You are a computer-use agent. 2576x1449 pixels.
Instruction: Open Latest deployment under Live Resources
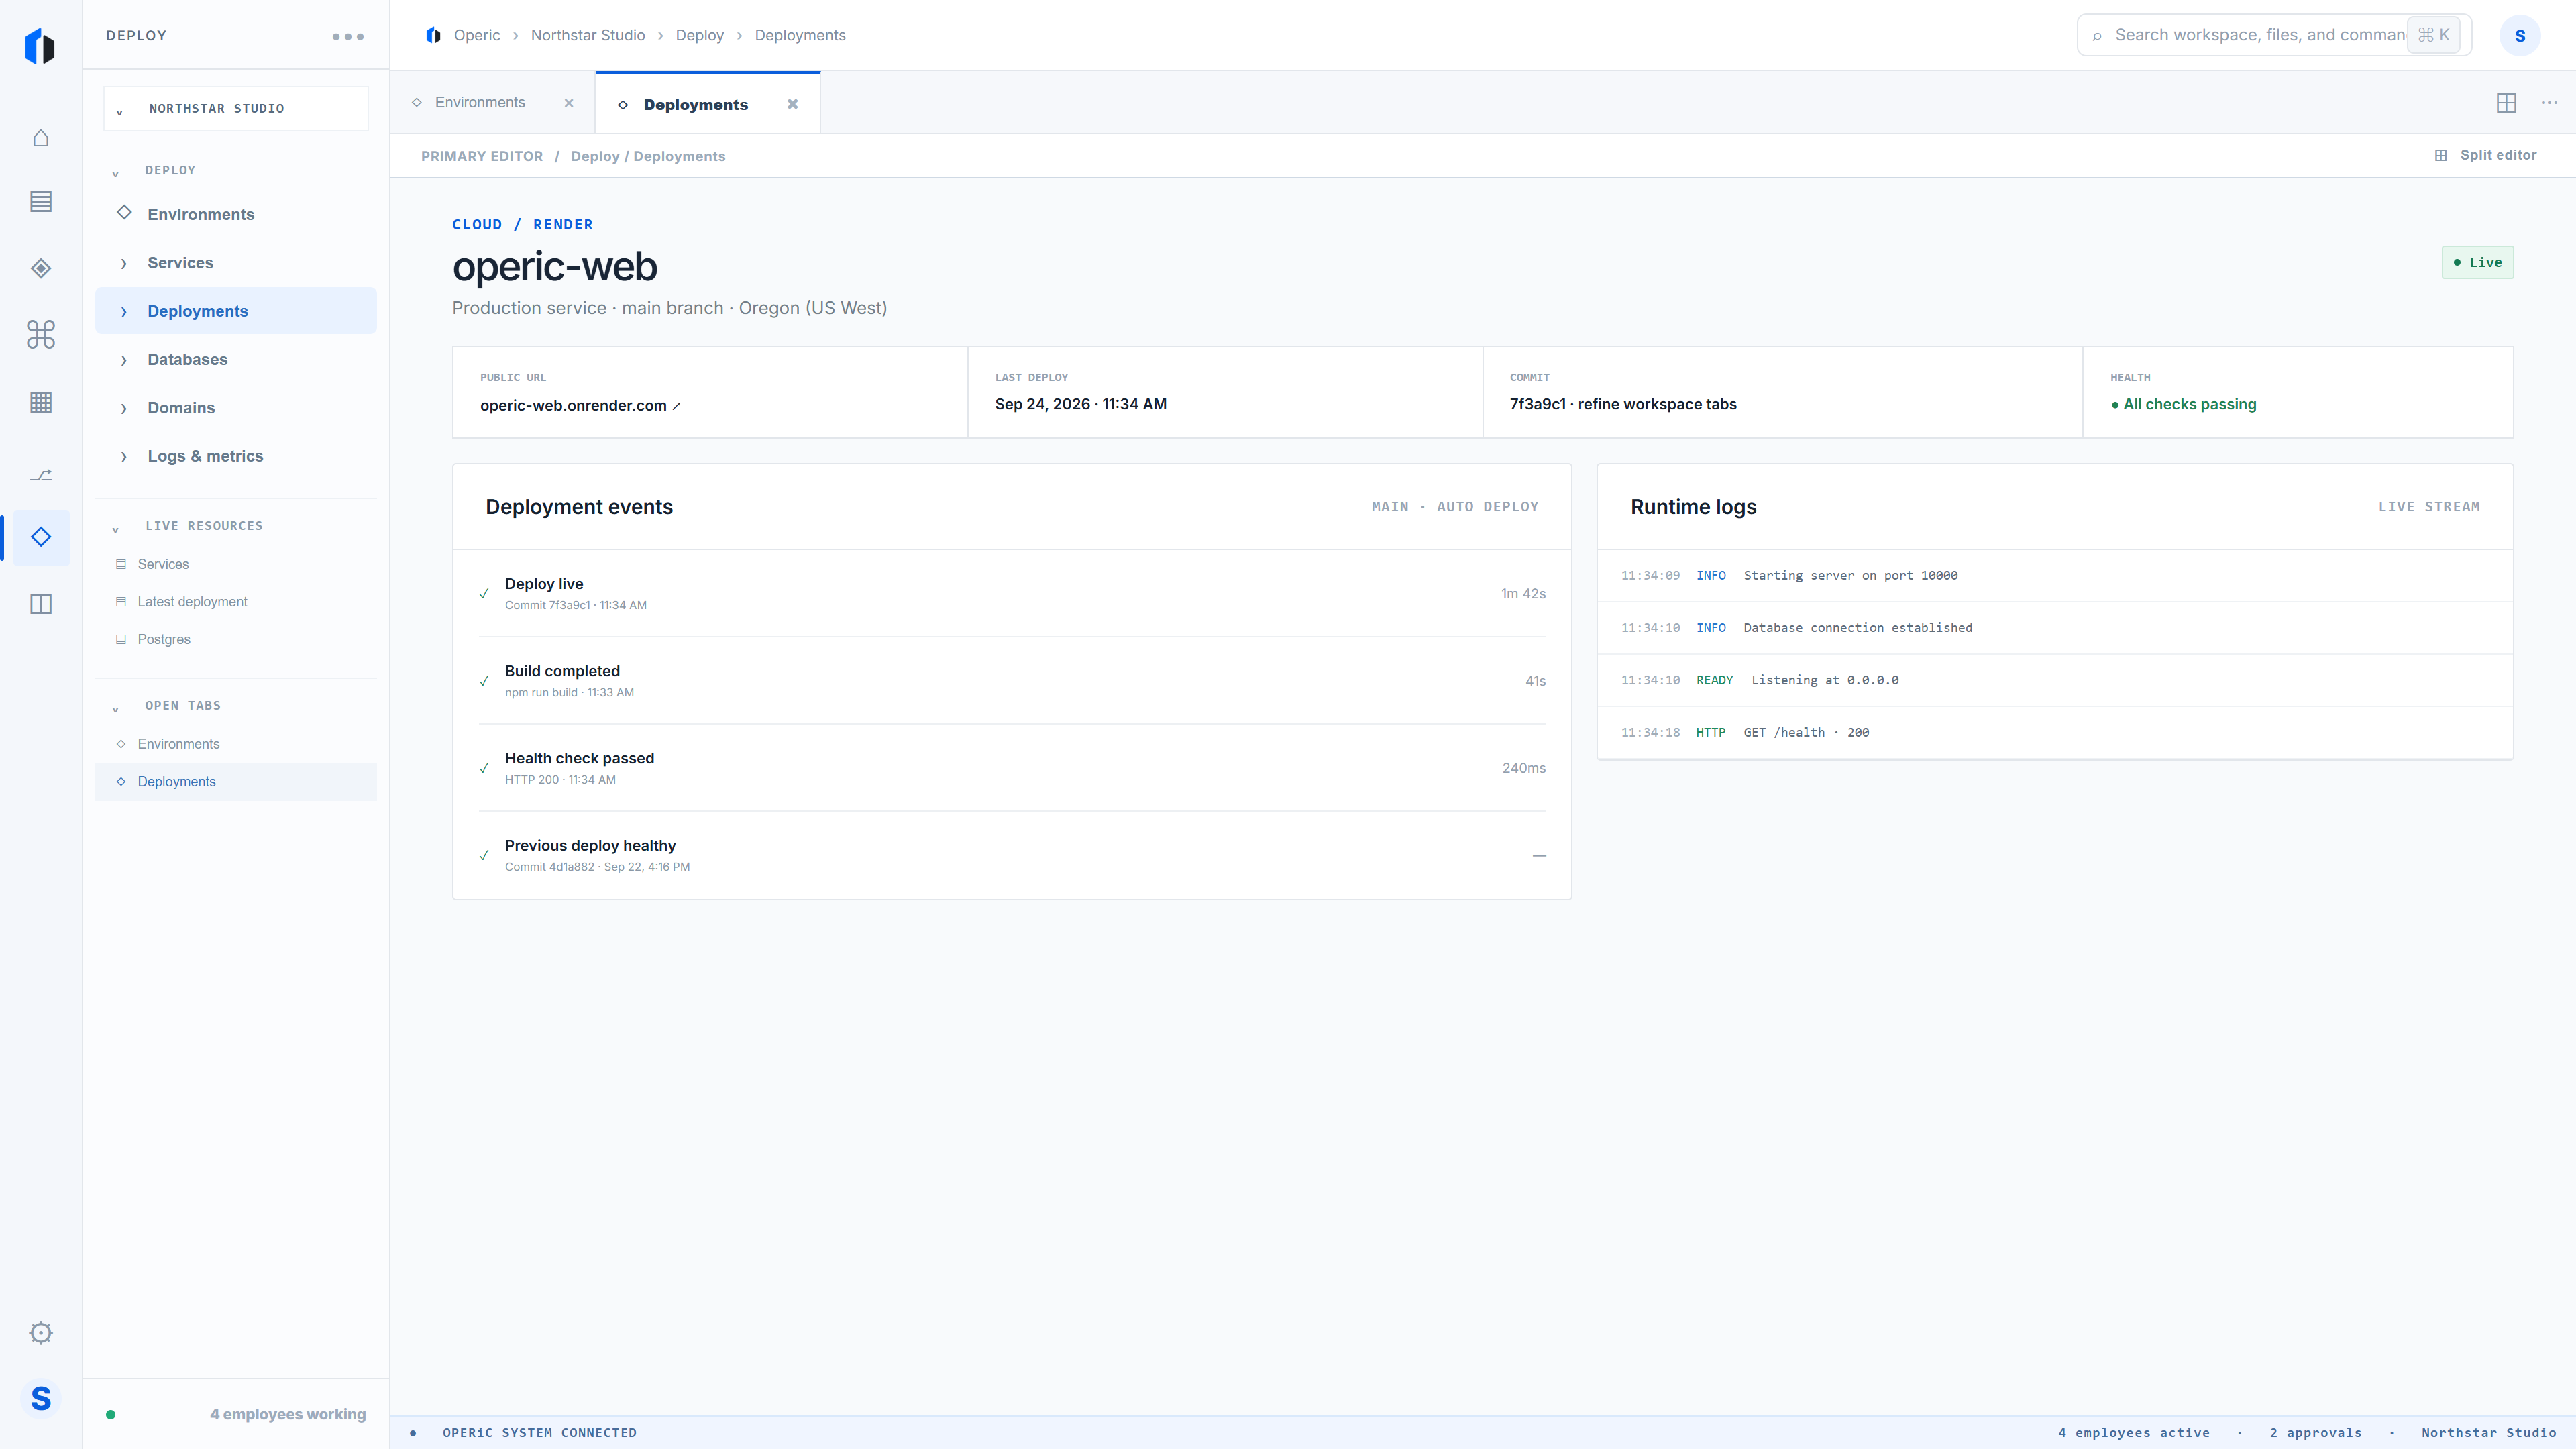(x=236, y=602)
